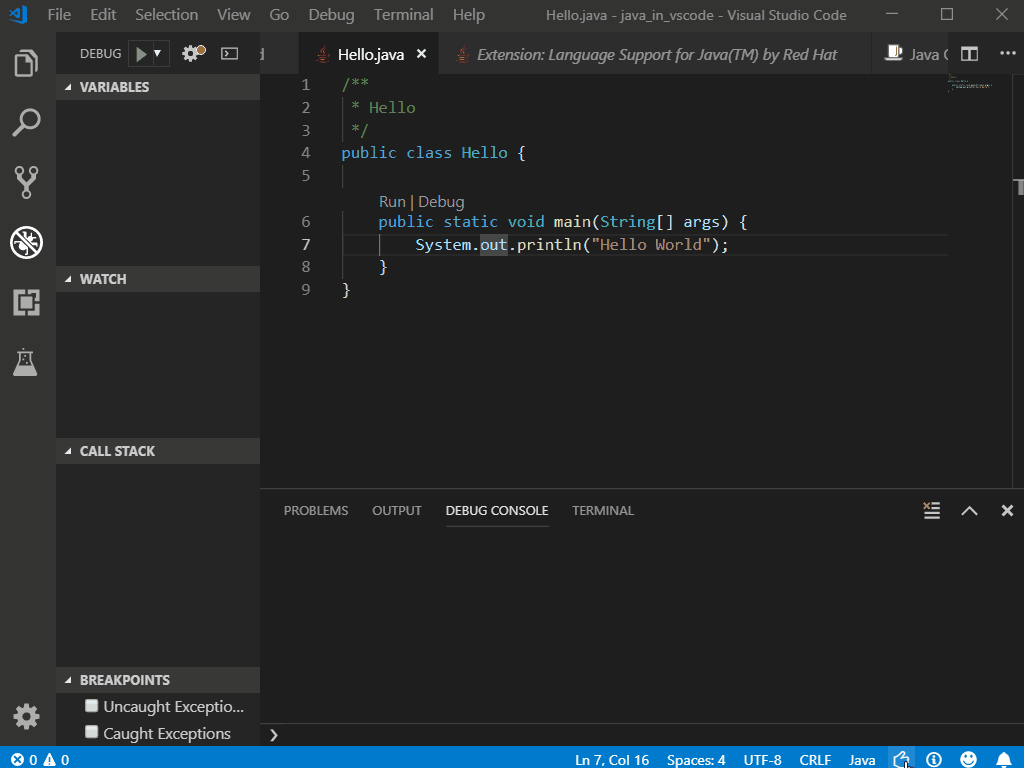Select the Search icon in the activity bar
Image resolution: width=1024 pixels, height=768 pixels.
[x=26, y=122]
